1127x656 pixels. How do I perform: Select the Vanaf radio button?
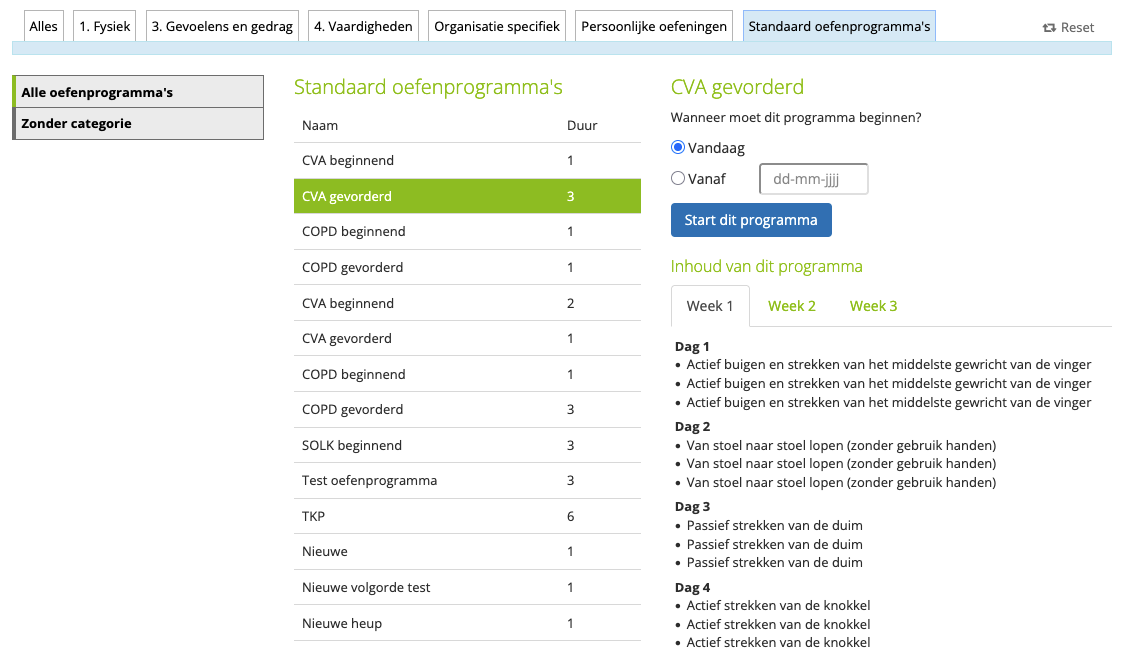pyautogui.click(x=678, y=178)
